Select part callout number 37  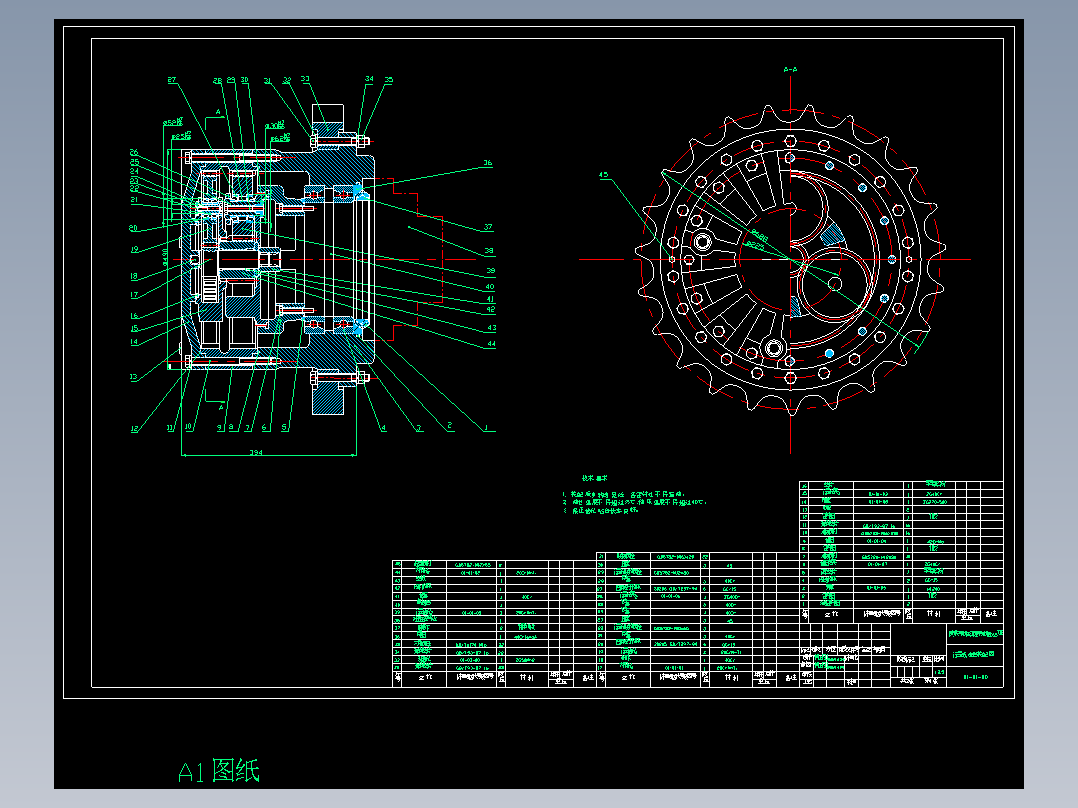487,226
